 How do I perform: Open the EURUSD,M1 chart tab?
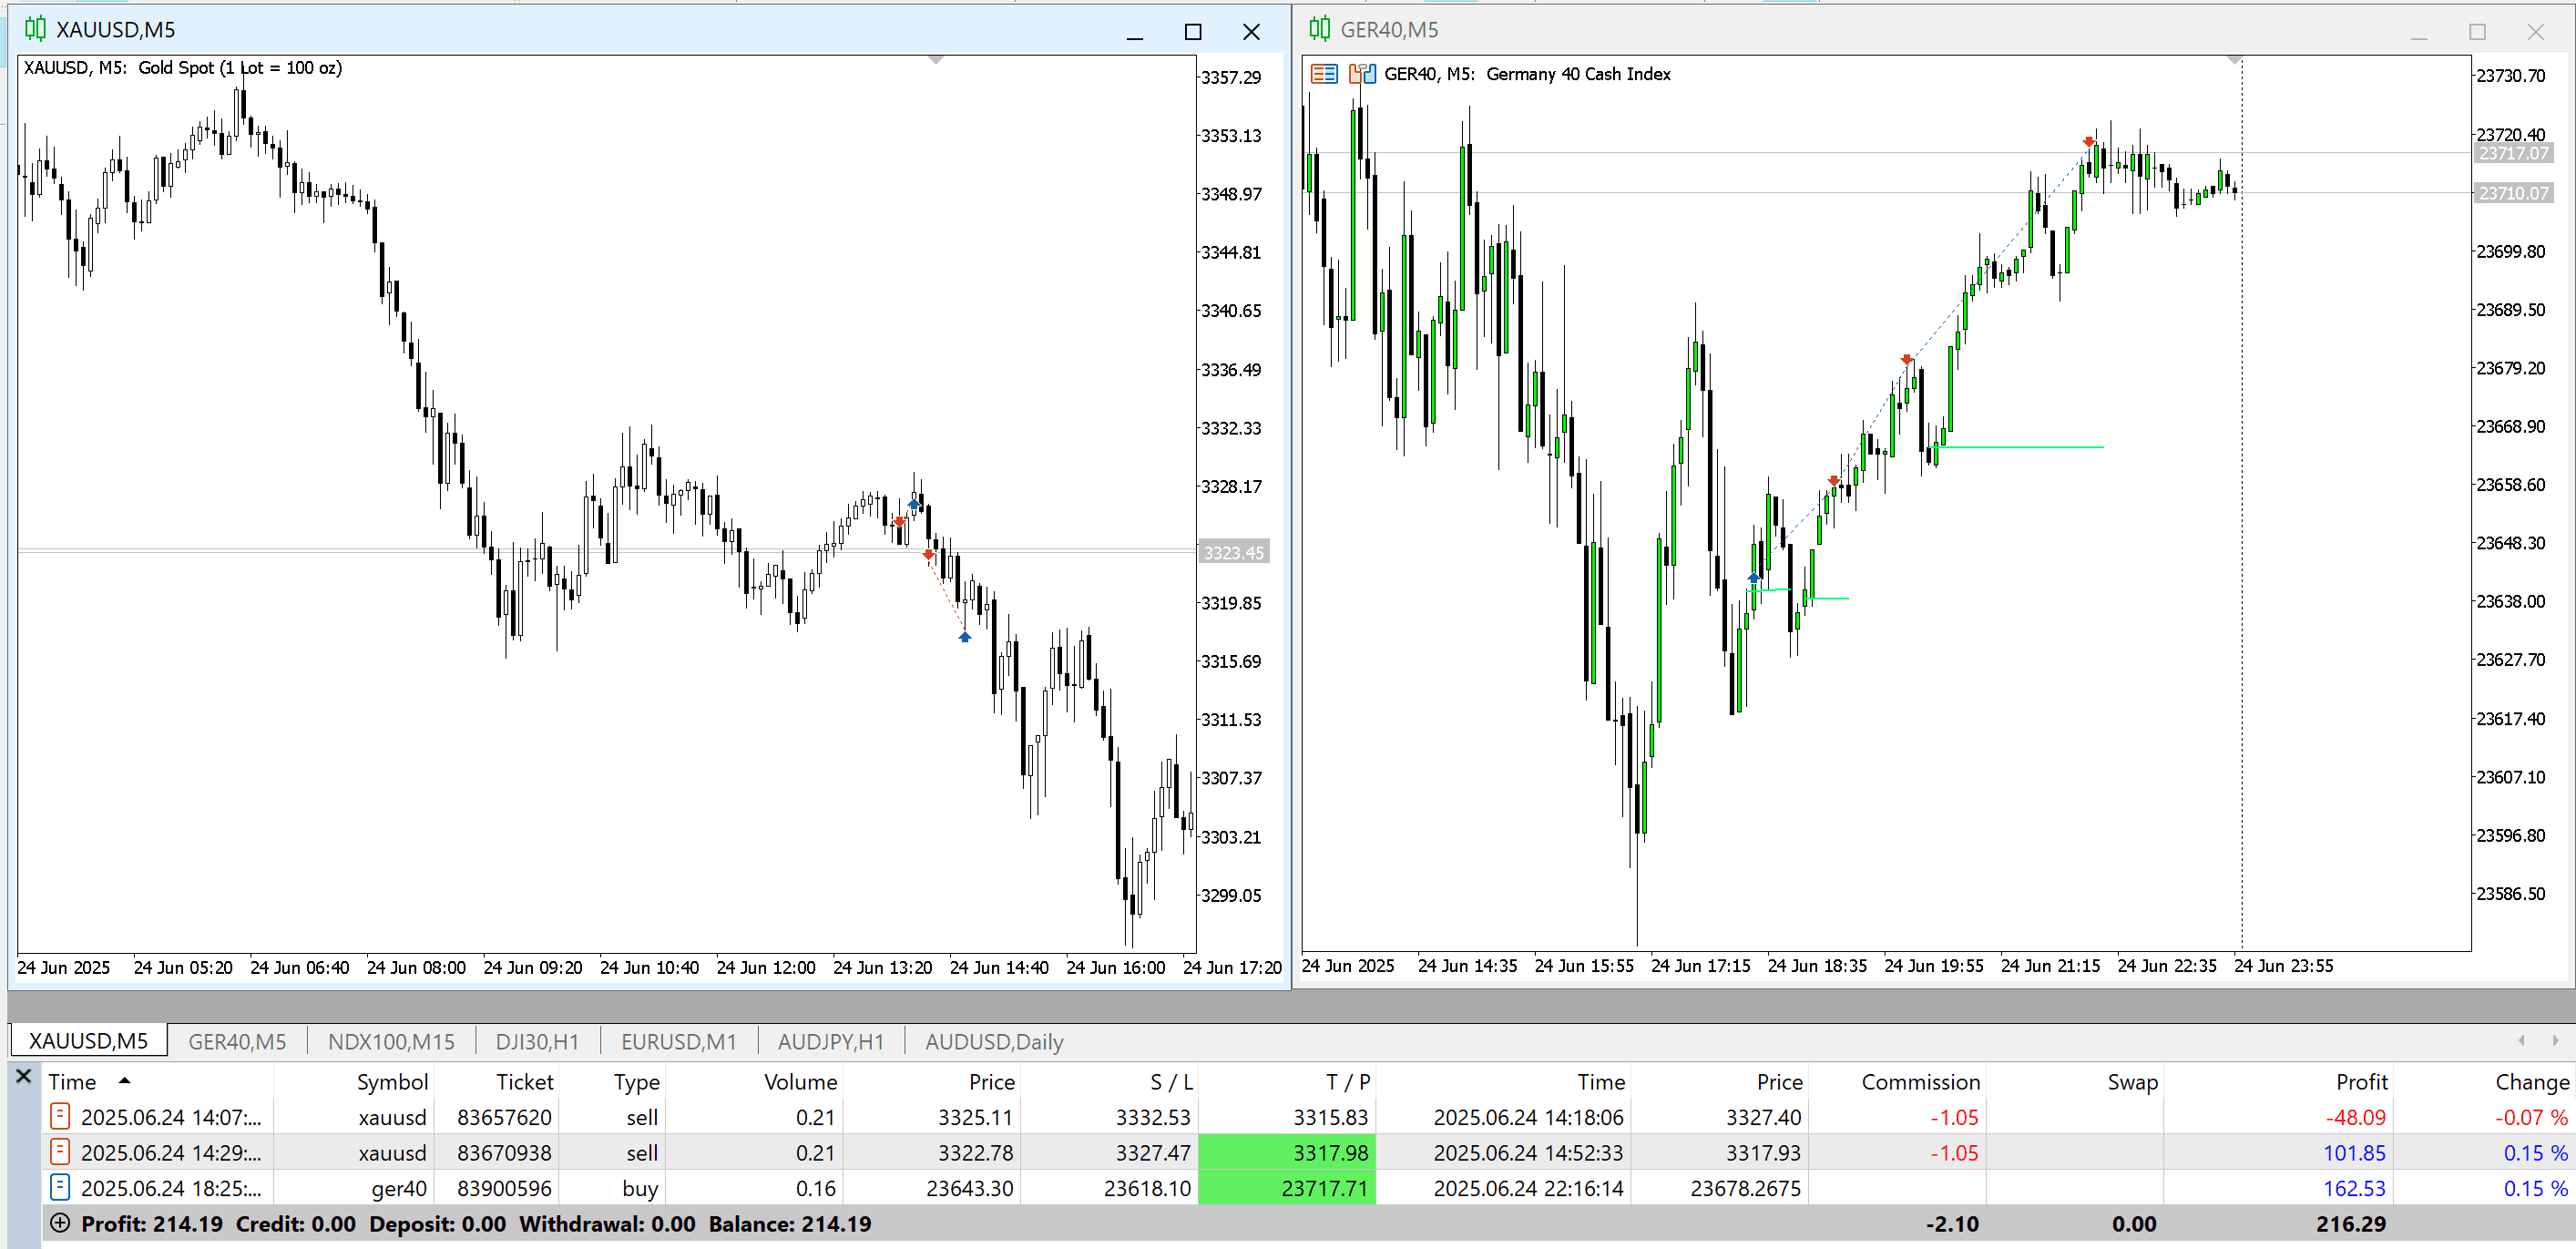[x=679, y=1041]
